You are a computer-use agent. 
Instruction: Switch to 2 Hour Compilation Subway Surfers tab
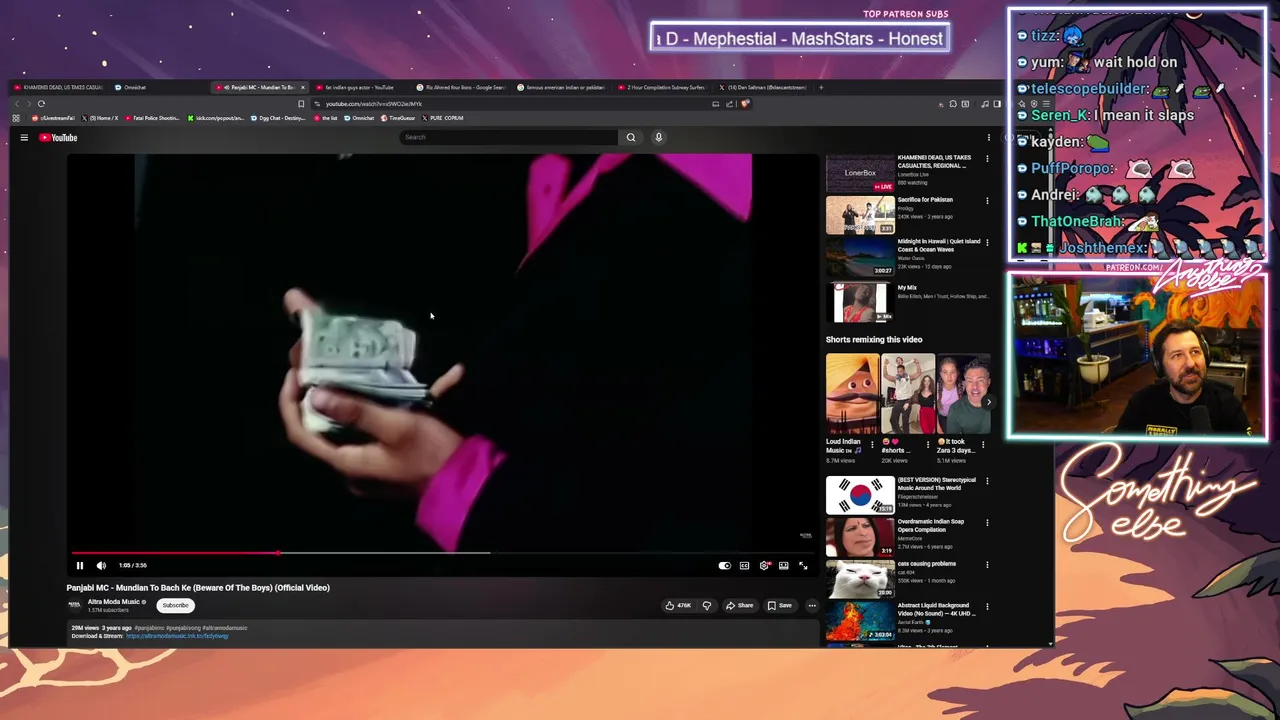tap(663, 87)
